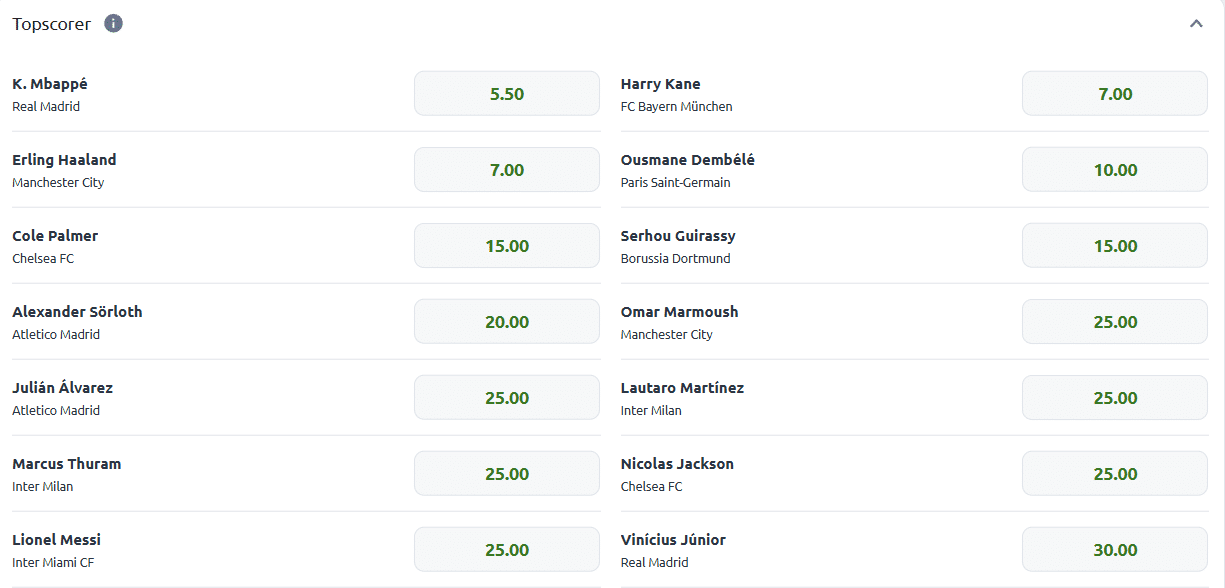Viewport: 1225px width, 588px height.
Task: Pick Erling Haaland top scorer odds
Action: 507,170
